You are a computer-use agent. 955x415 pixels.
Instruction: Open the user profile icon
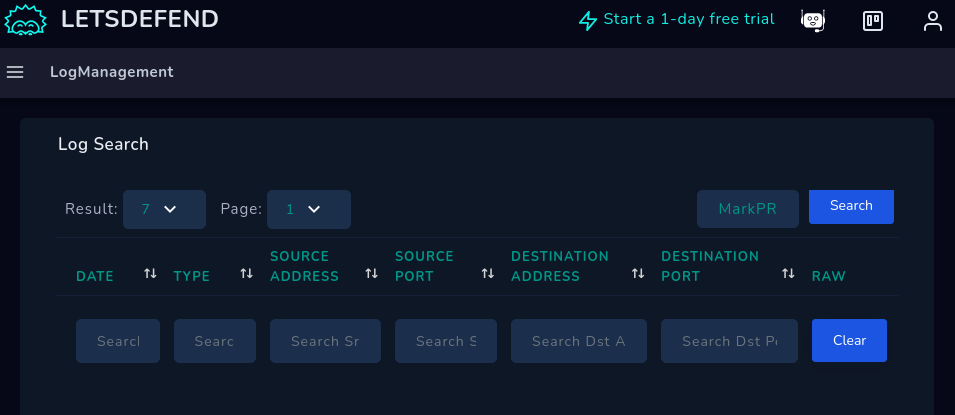(x=932, y=20)
